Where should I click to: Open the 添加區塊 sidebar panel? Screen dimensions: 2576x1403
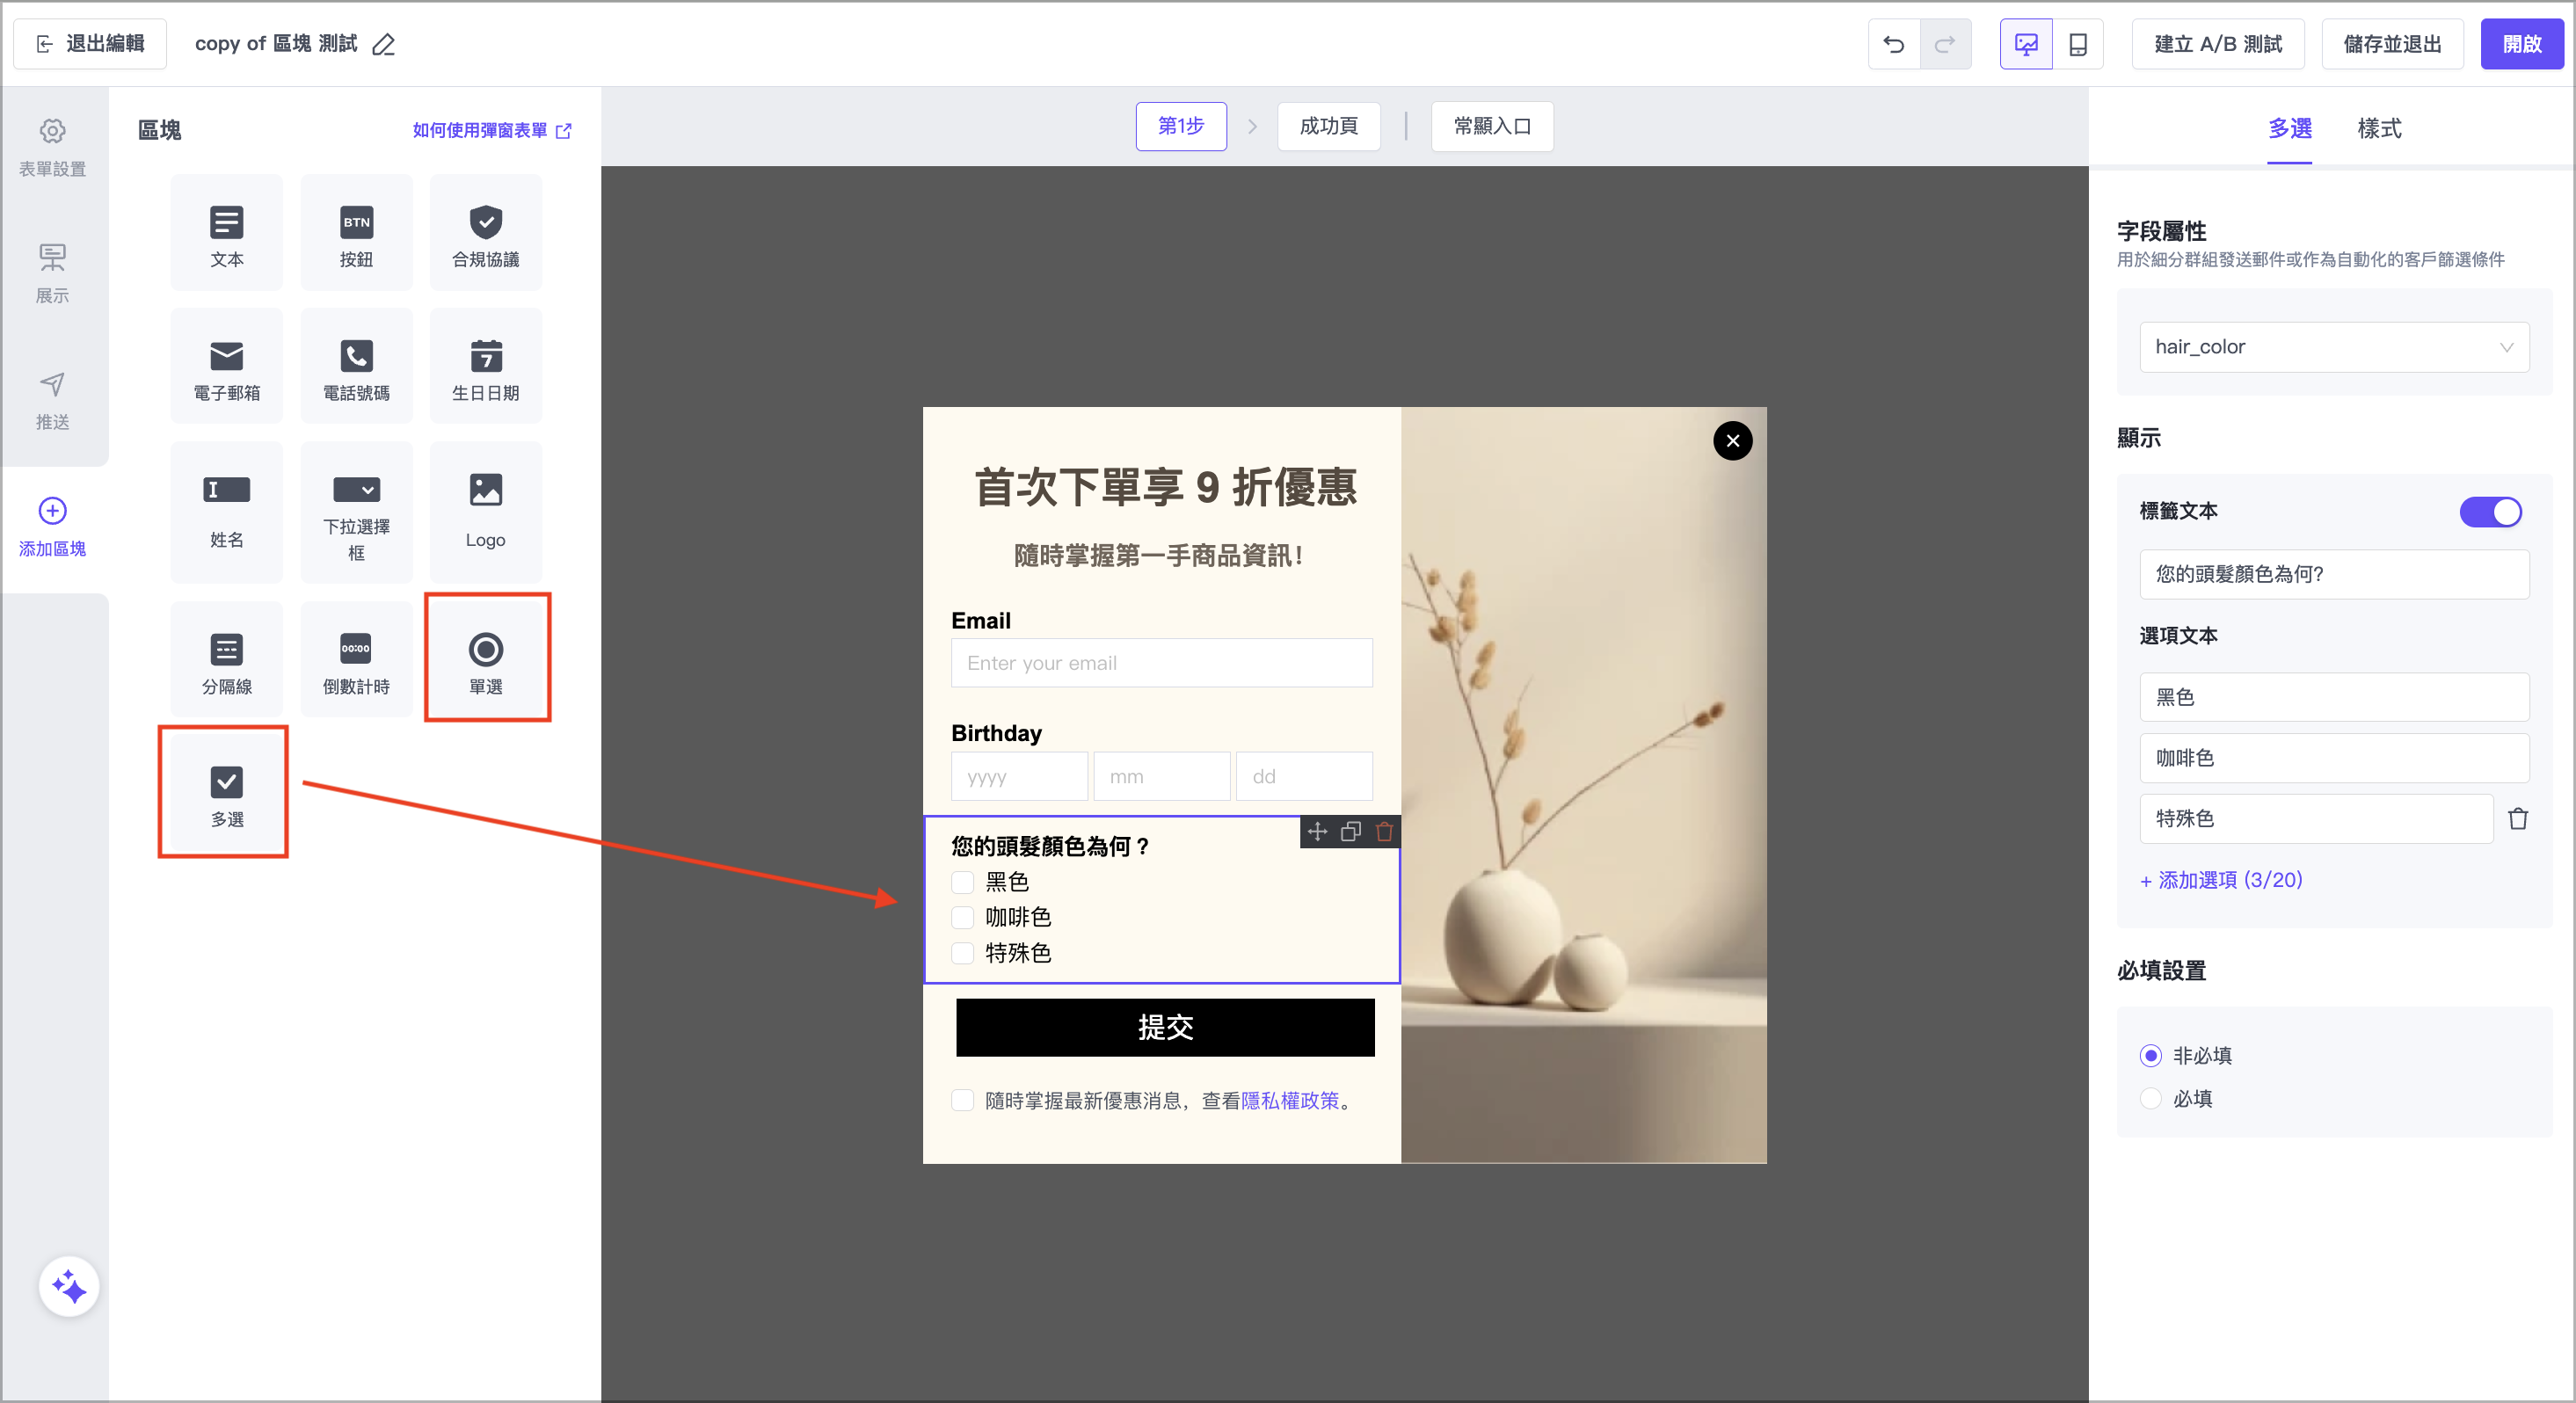click(52, 526)
